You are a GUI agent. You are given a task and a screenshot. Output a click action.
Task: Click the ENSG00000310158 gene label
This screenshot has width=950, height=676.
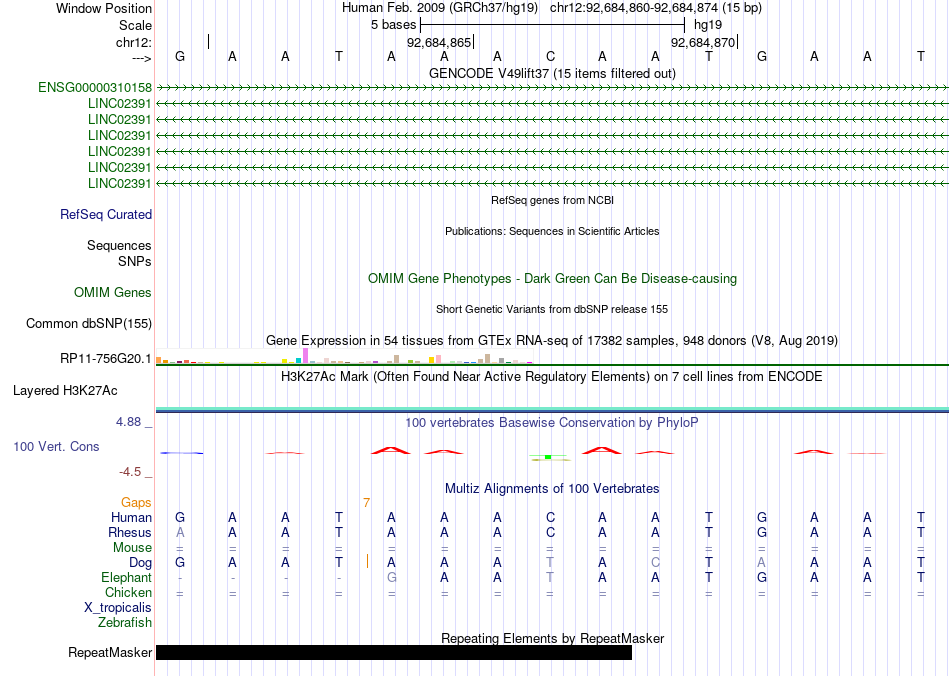(x=95, y=88)
